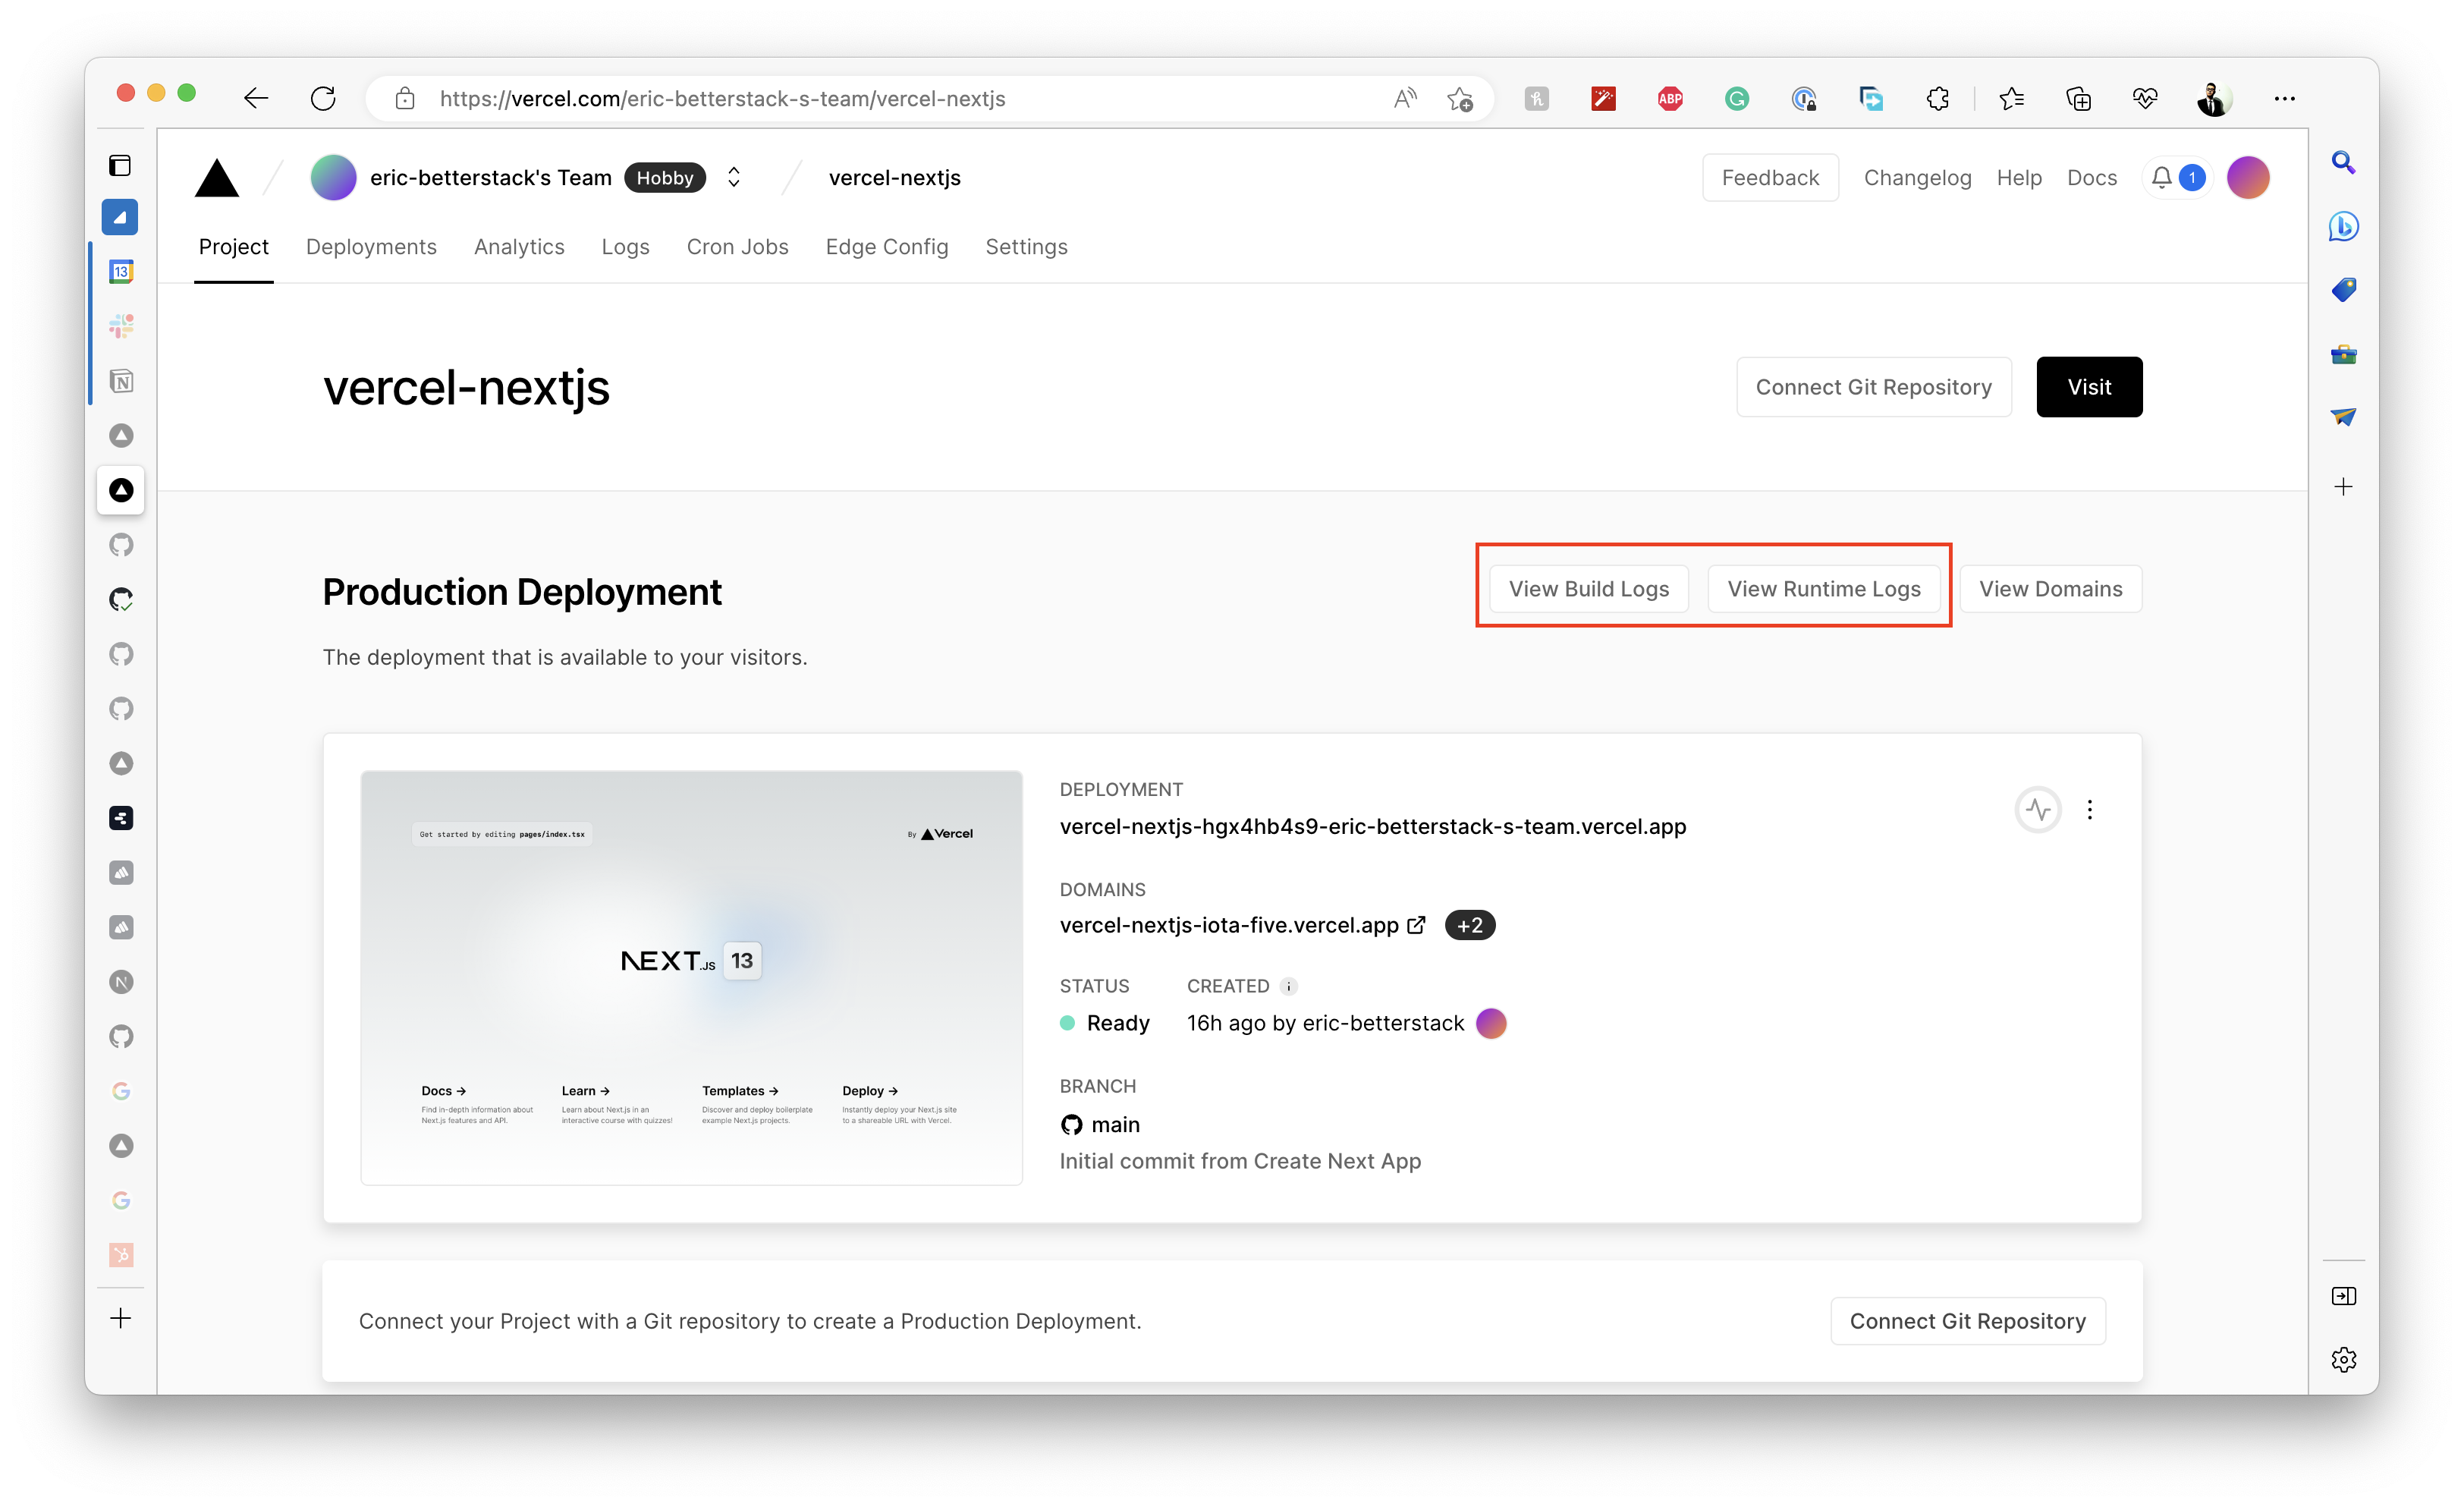
Task: Click the Visit button to open deployment
Action: [x=2091, y=385]
